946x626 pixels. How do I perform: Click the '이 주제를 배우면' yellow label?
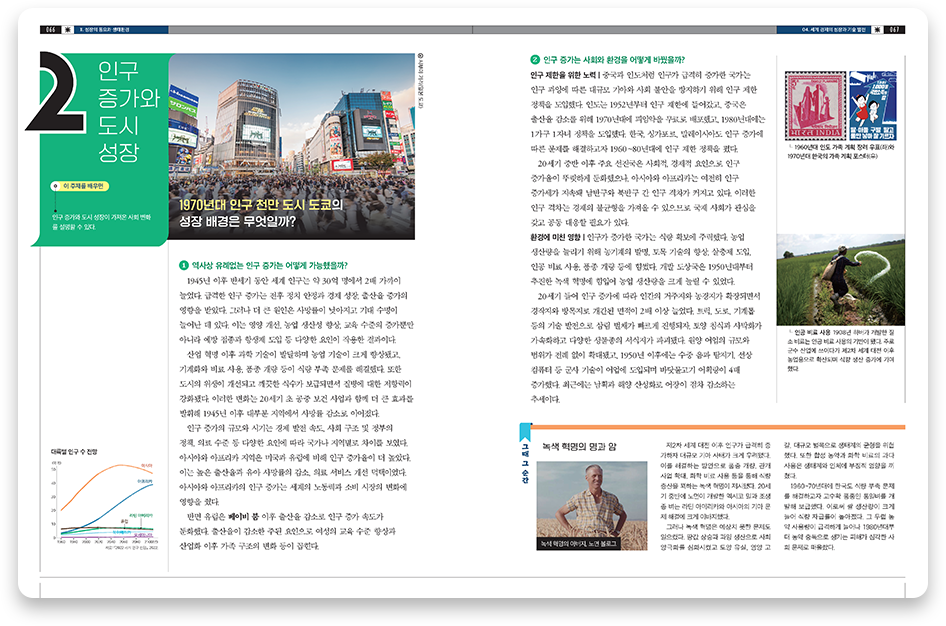click(80, 186)
